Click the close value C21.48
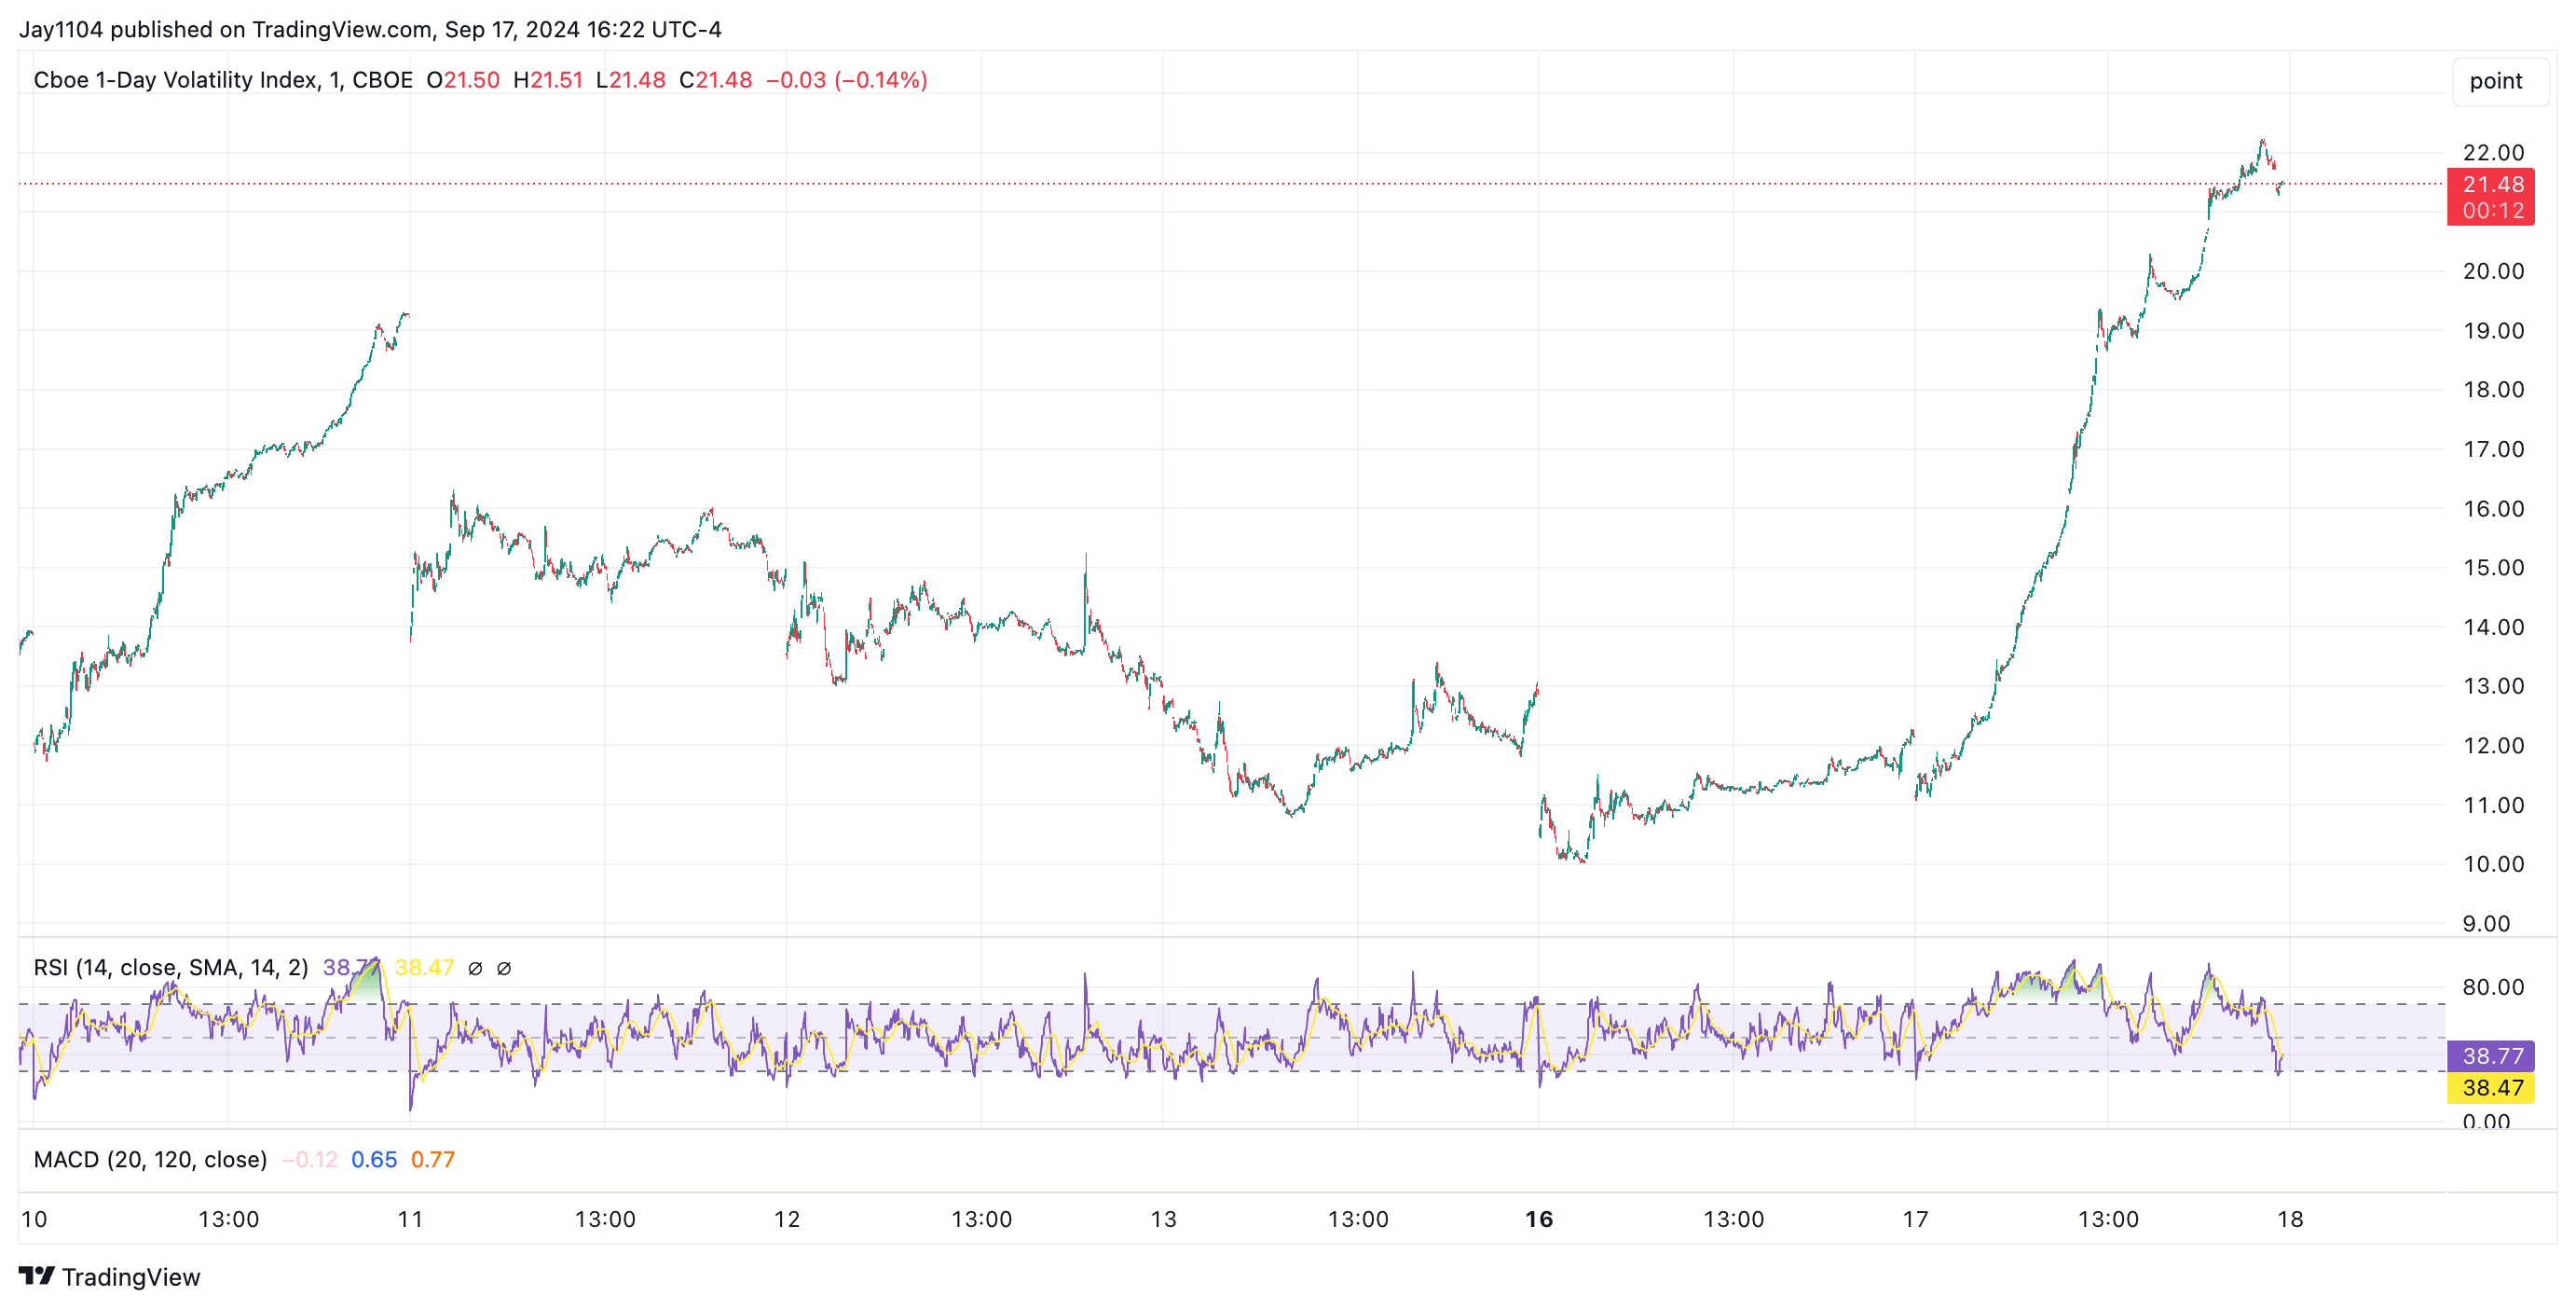This screenshot has height=1309, width=2576. [x=716, y=80]
